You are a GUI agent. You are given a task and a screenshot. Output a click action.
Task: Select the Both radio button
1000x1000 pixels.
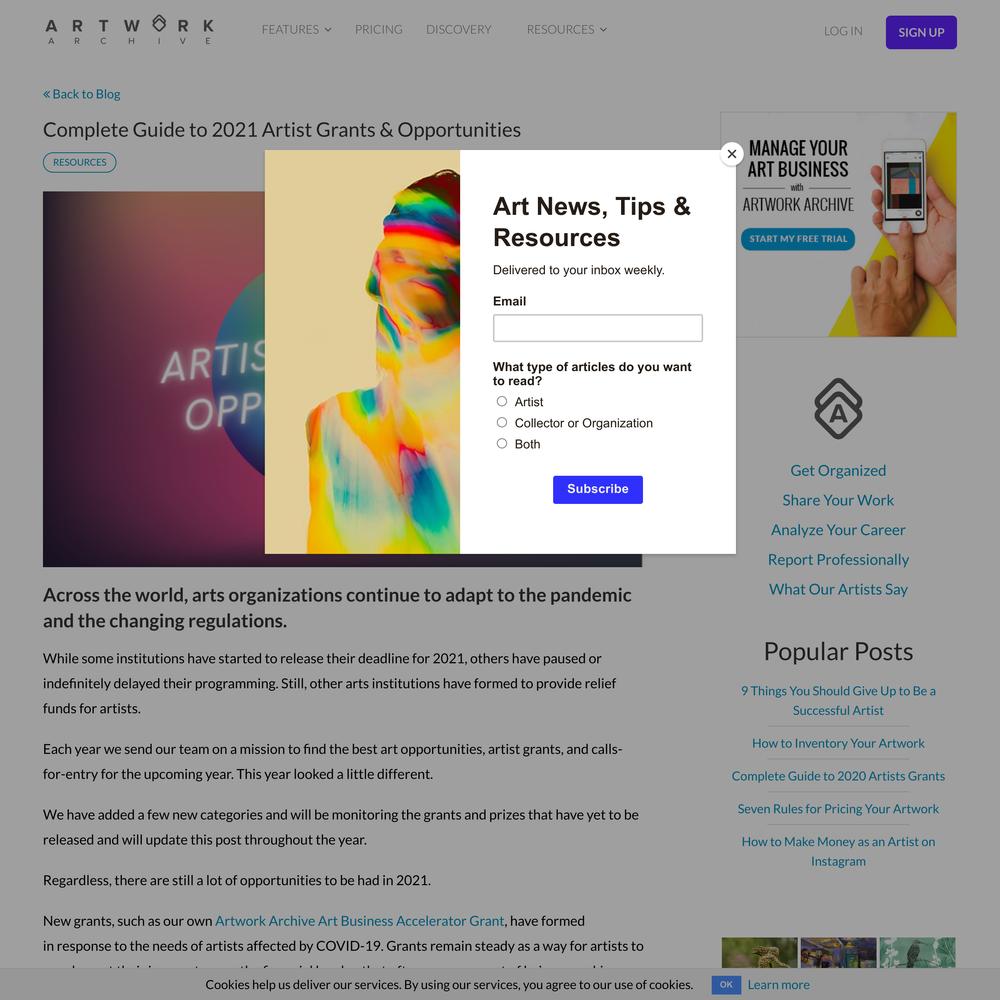pos(502,443)
